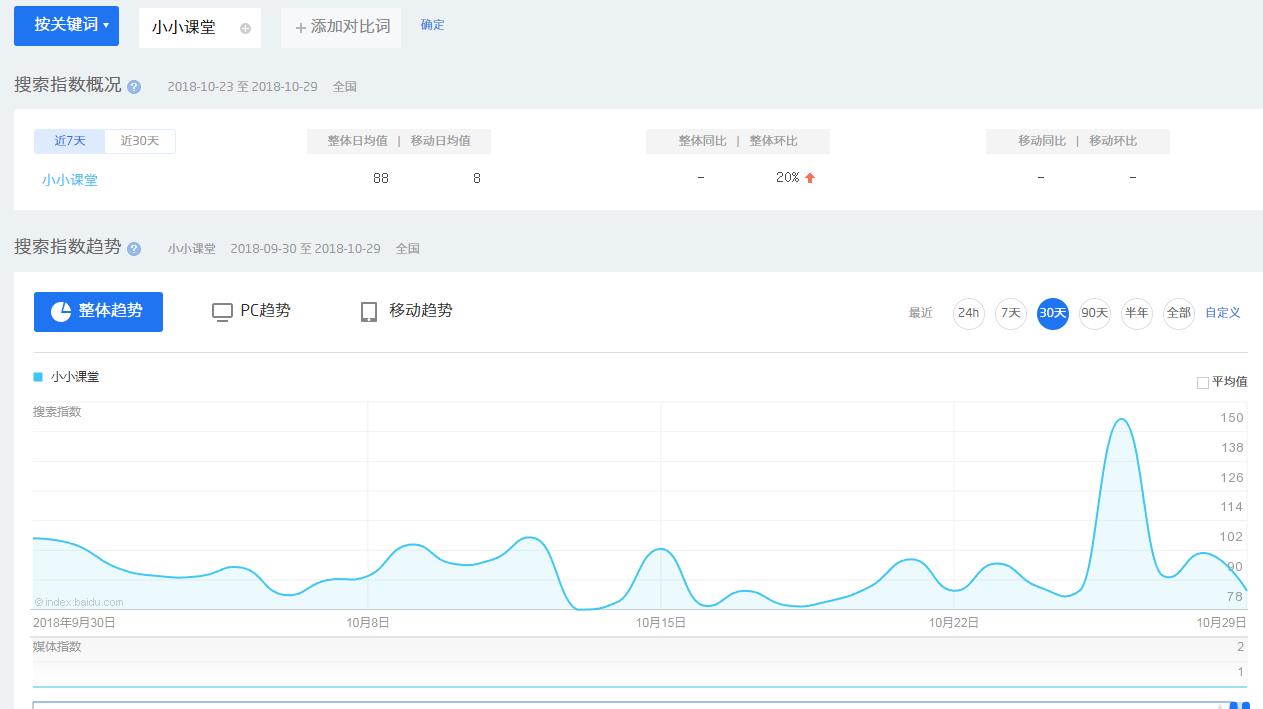Click the keyword input field containing 小小课堂
This screenshot has width=1263, height=709.
click(x=190, y=27)
